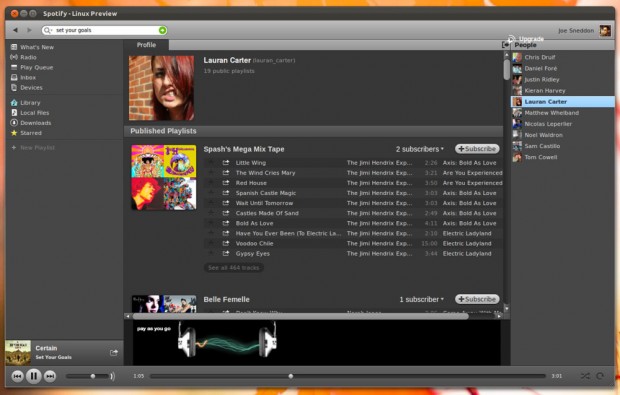Go back with the left navigation arrow
The image size is (620, 395).
point(15,30)
